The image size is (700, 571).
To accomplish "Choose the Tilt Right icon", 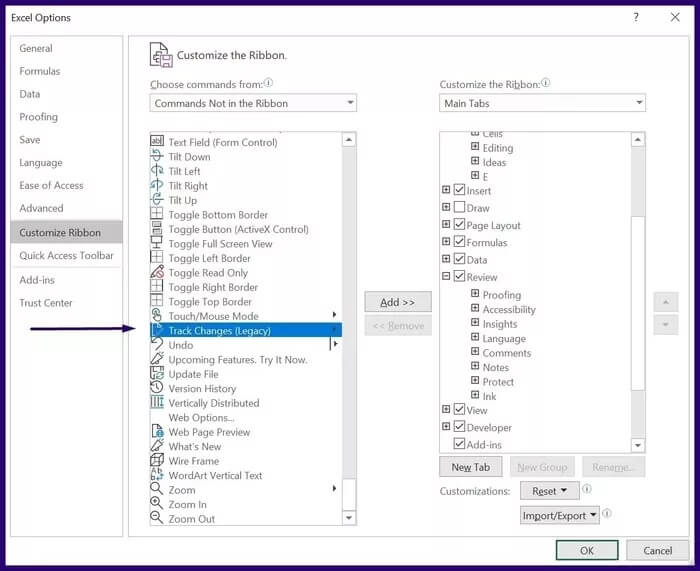I will 157,185.
